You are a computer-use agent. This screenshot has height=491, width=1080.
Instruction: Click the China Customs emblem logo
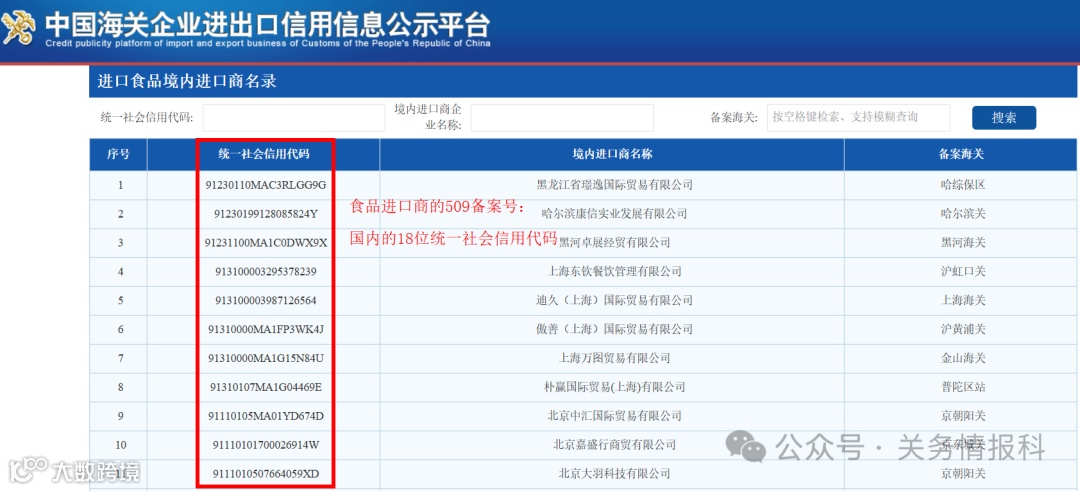pyautogui.click(x=19, y=29)
